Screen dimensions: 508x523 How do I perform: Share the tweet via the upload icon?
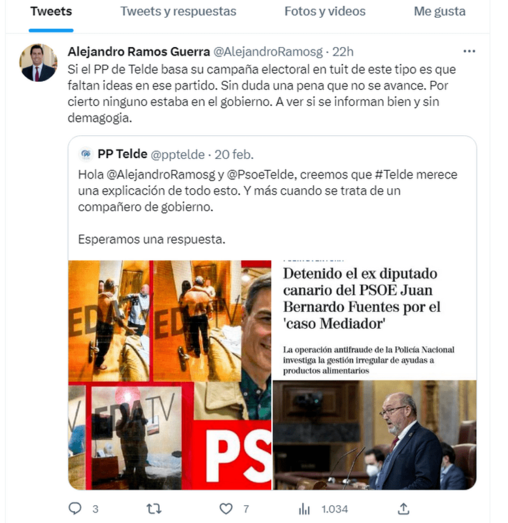point(403,509)
